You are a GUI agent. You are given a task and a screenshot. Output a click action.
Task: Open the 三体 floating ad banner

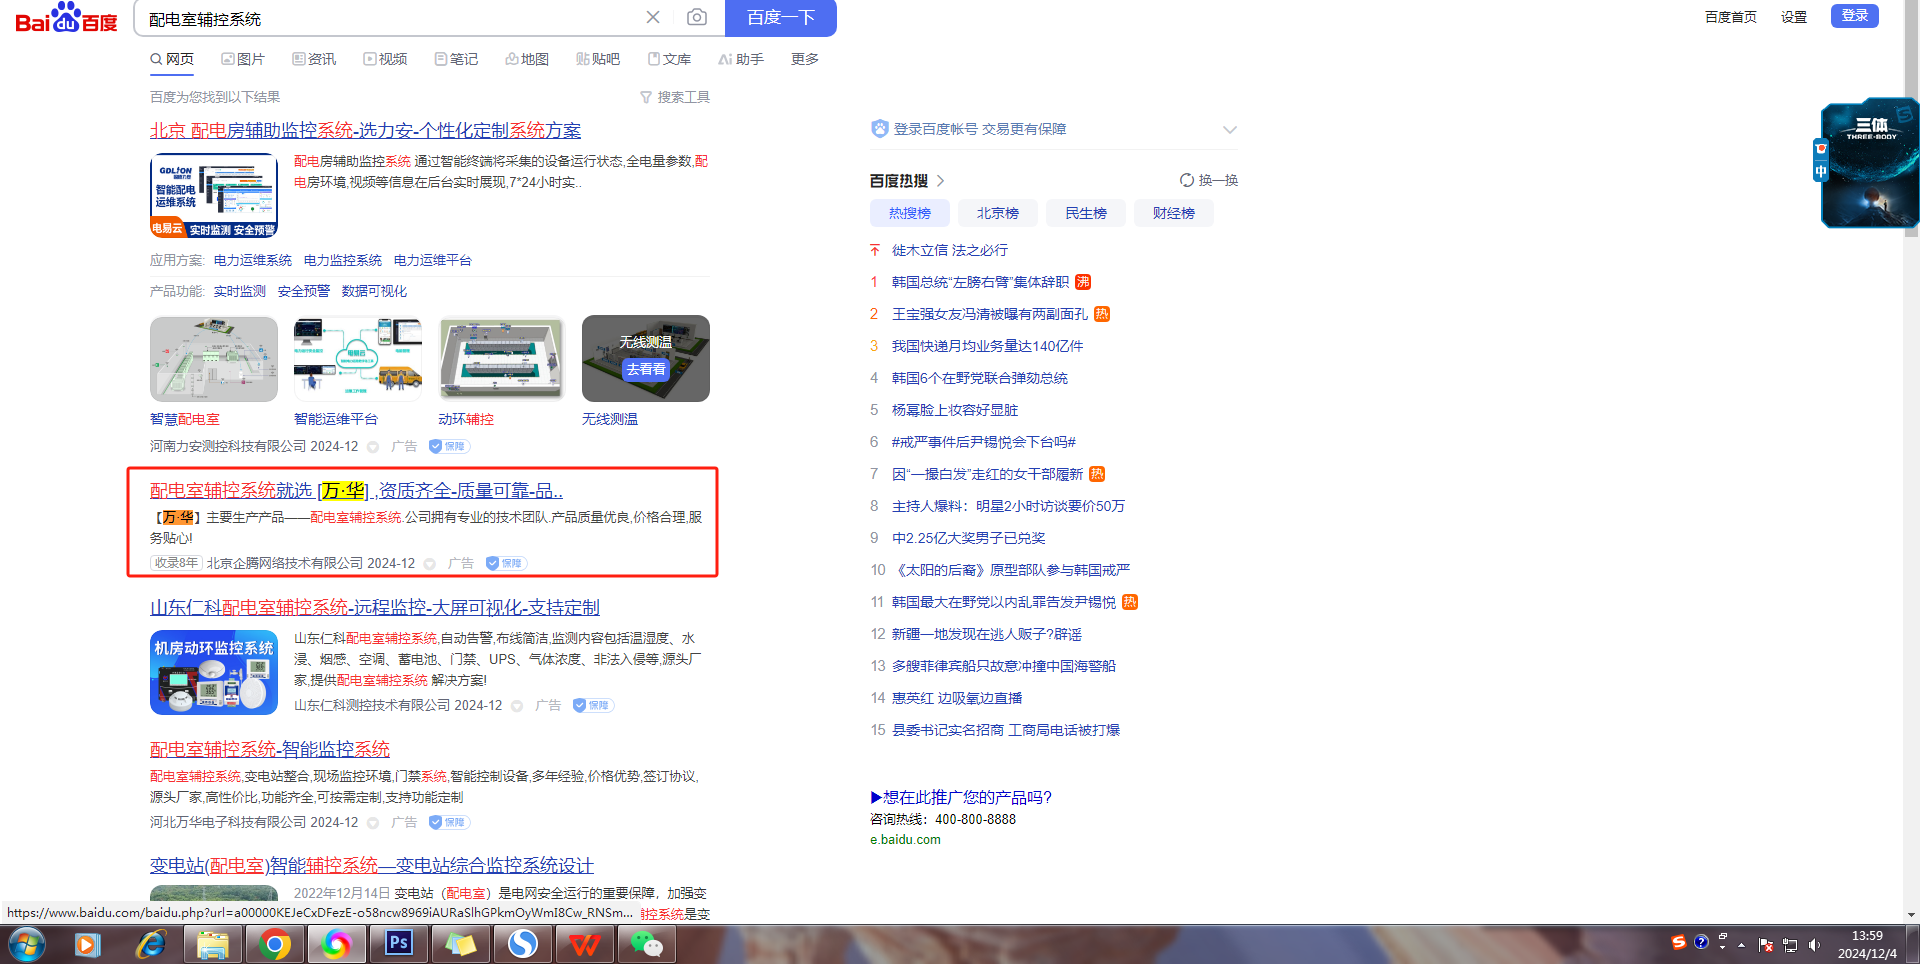(x=1869, y=163)
